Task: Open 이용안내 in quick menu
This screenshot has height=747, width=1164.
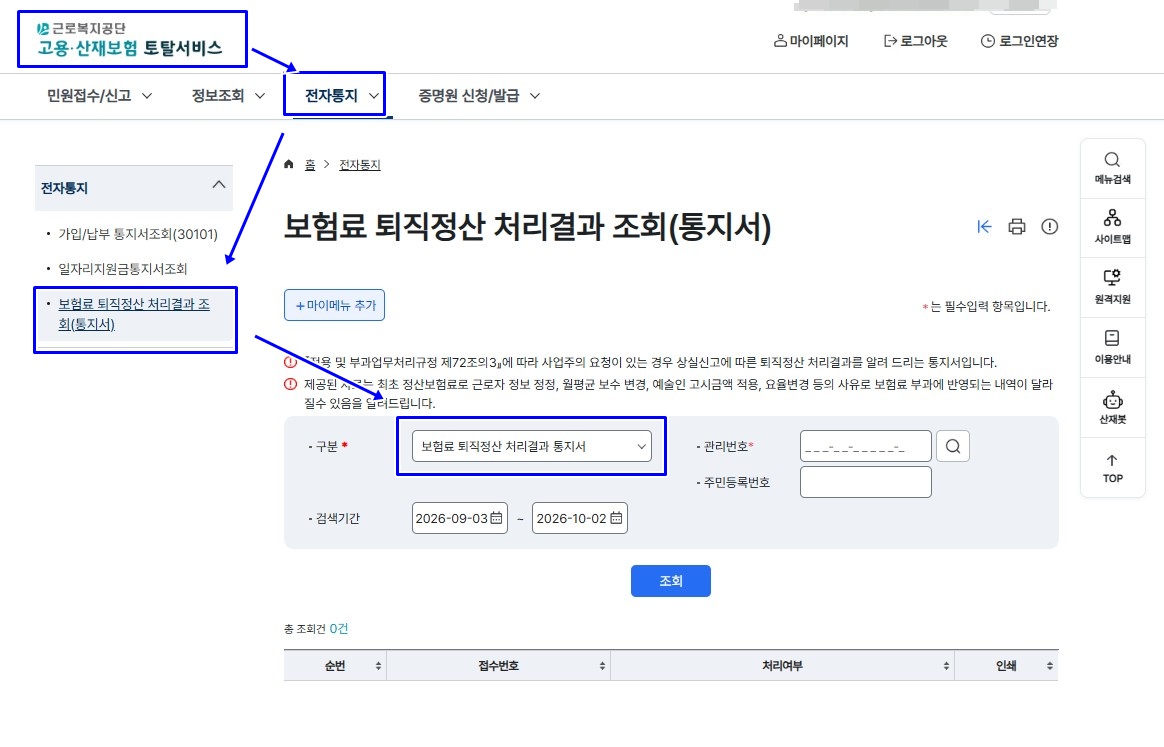Action: pyautogui.click(x=1113, y=348)
